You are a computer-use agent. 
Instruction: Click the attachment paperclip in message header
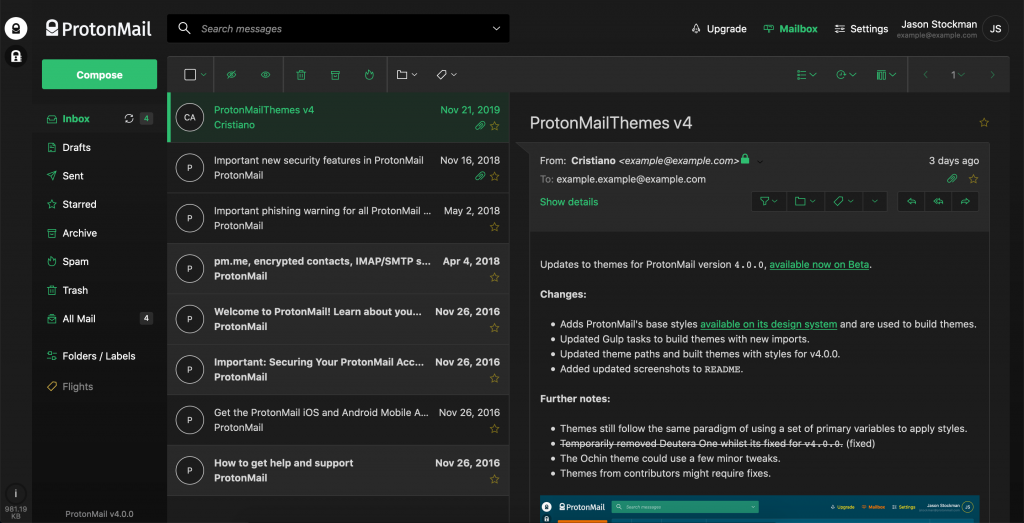click(x=952, y=179)
